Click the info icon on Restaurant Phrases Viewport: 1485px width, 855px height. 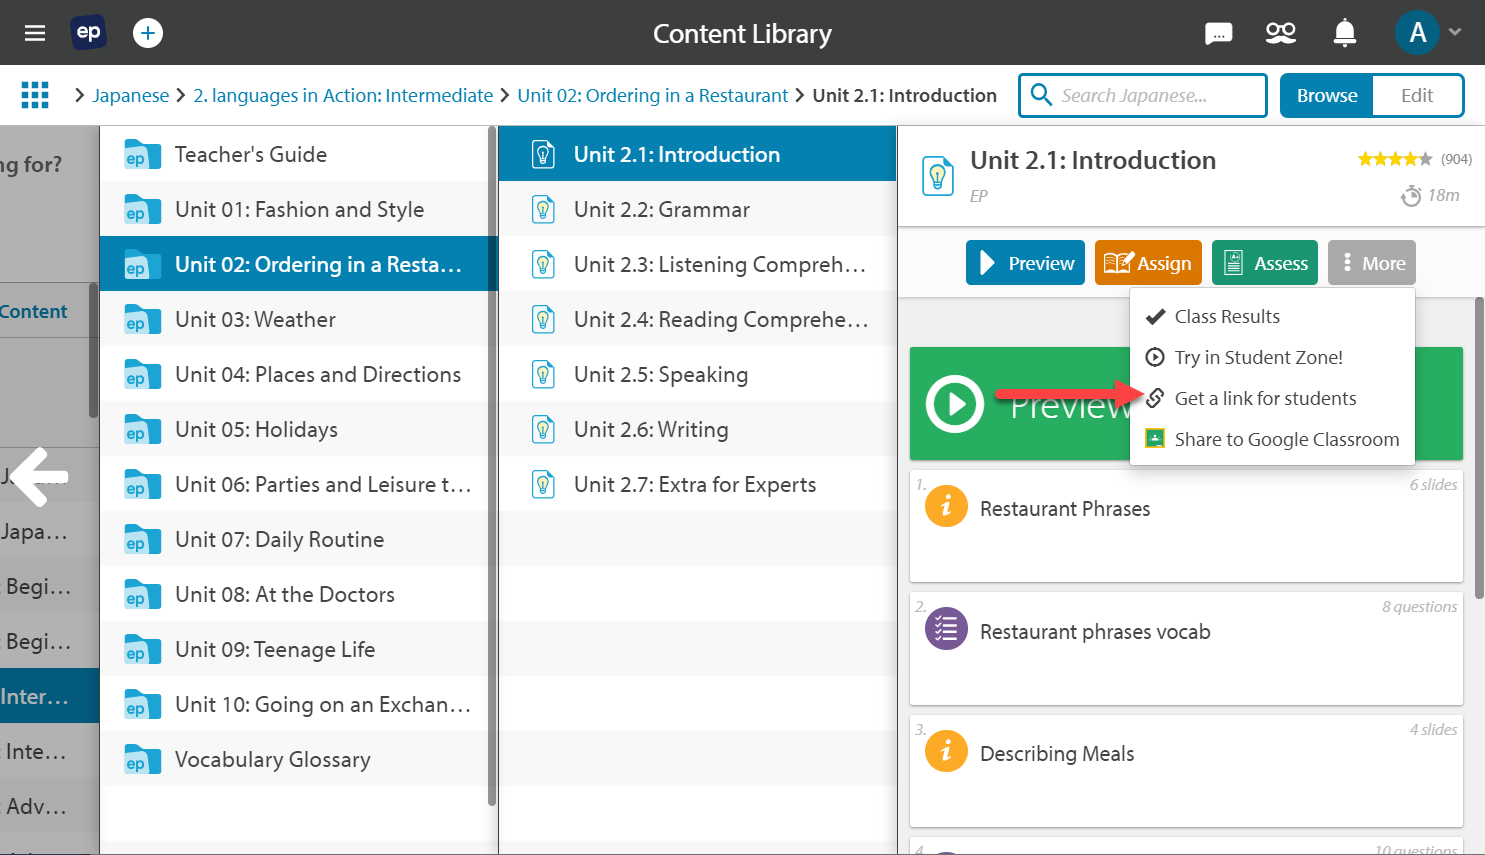tap(946, 506)
